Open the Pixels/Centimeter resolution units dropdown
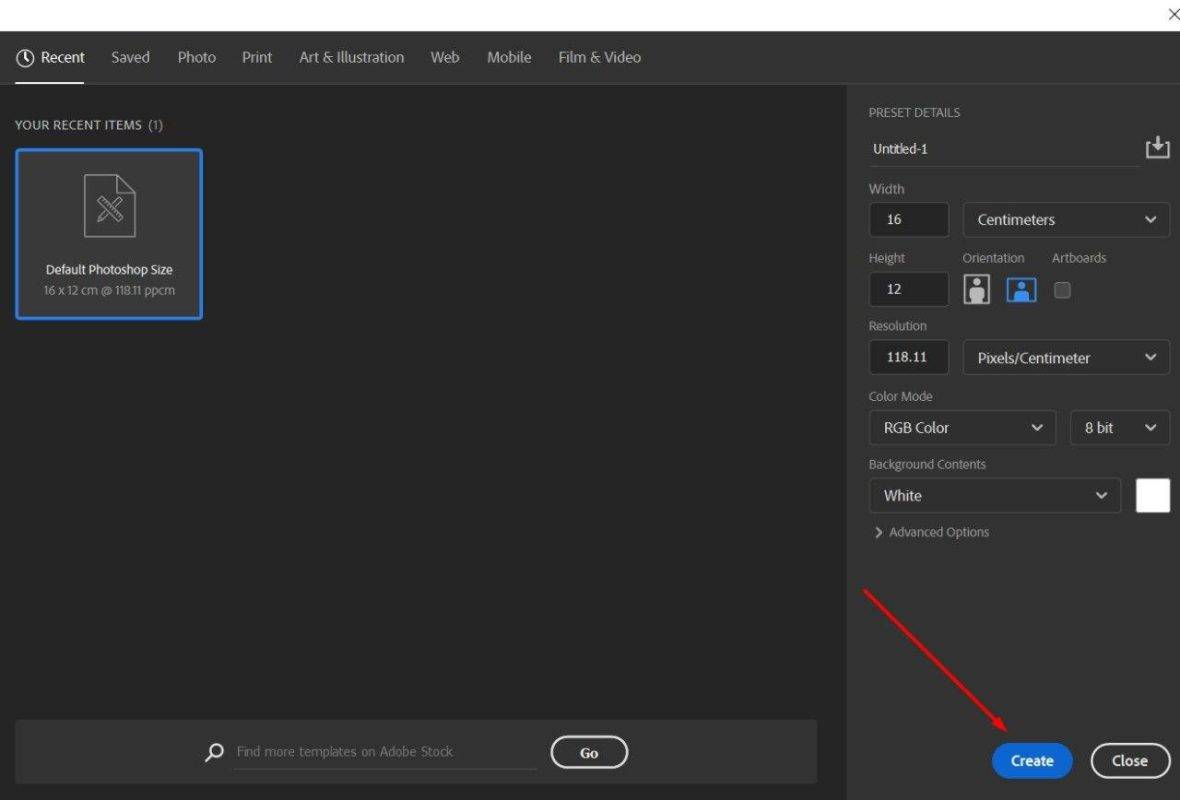Viewport: 1180px width, 800px height. 1066,358
